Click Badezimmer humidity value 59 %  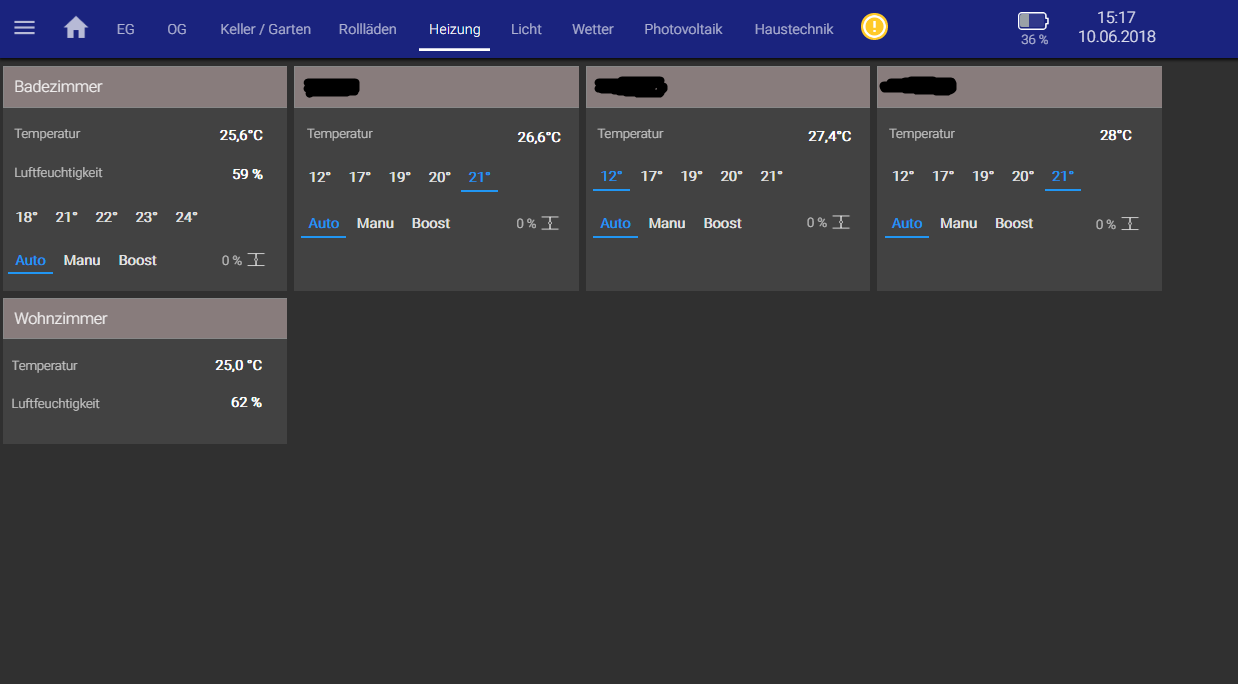pyautogui.click(x=247, y=174)
